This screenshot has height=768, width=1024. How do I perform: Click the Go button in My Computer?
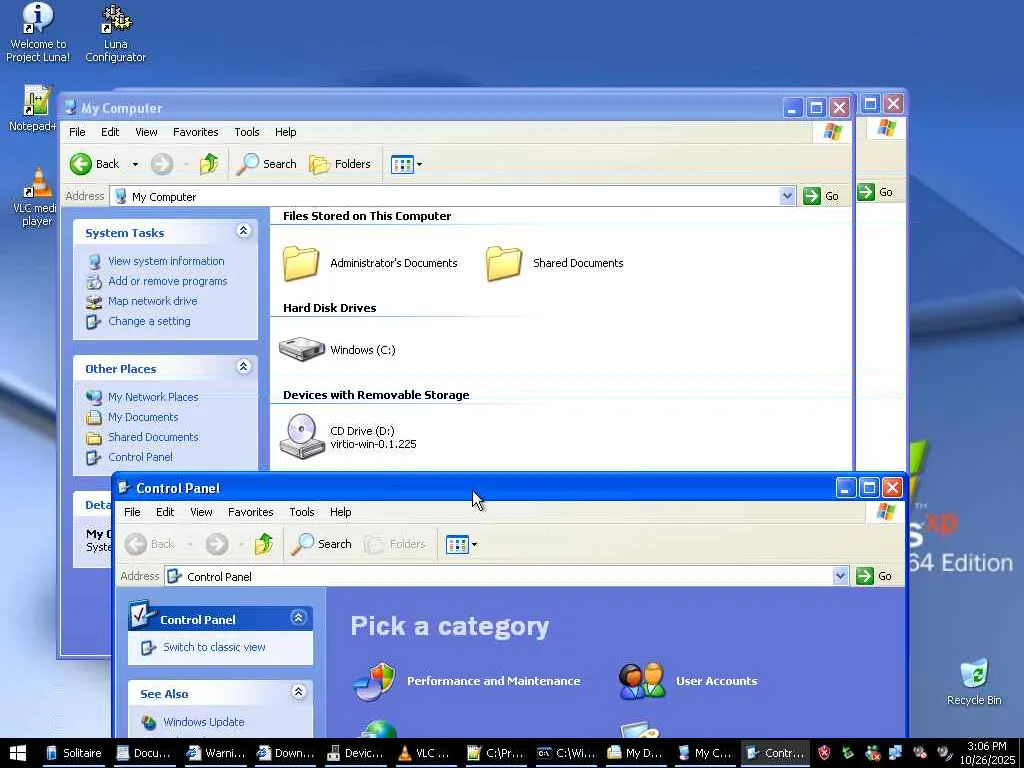822,196
